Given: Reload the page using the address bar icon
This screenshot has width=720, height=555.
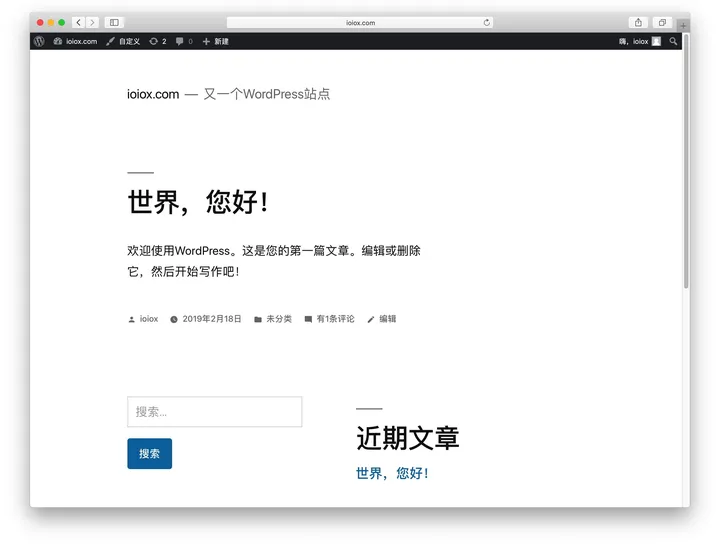Looking at the screenshot, I should coord(487,22).
